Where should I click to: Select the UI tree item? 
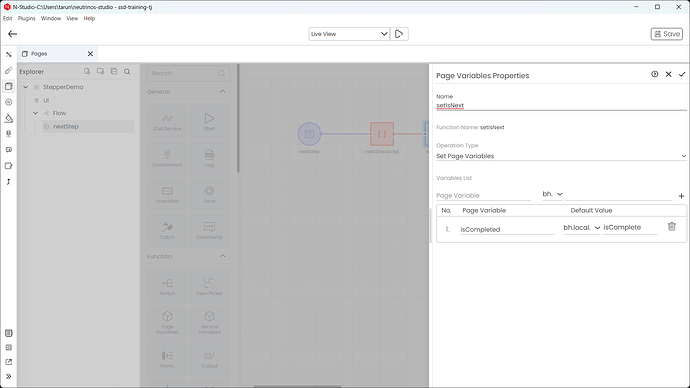tap(46, 100)
